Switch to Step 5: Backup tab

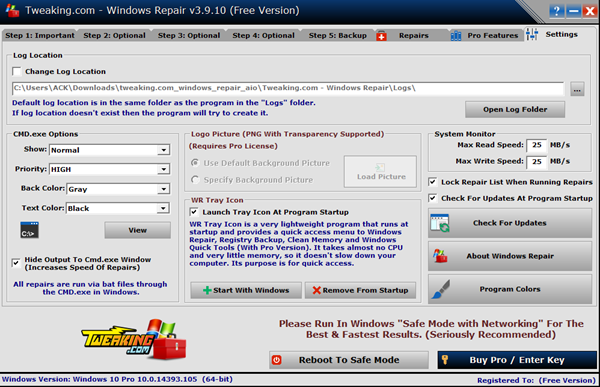pos(338,36)
